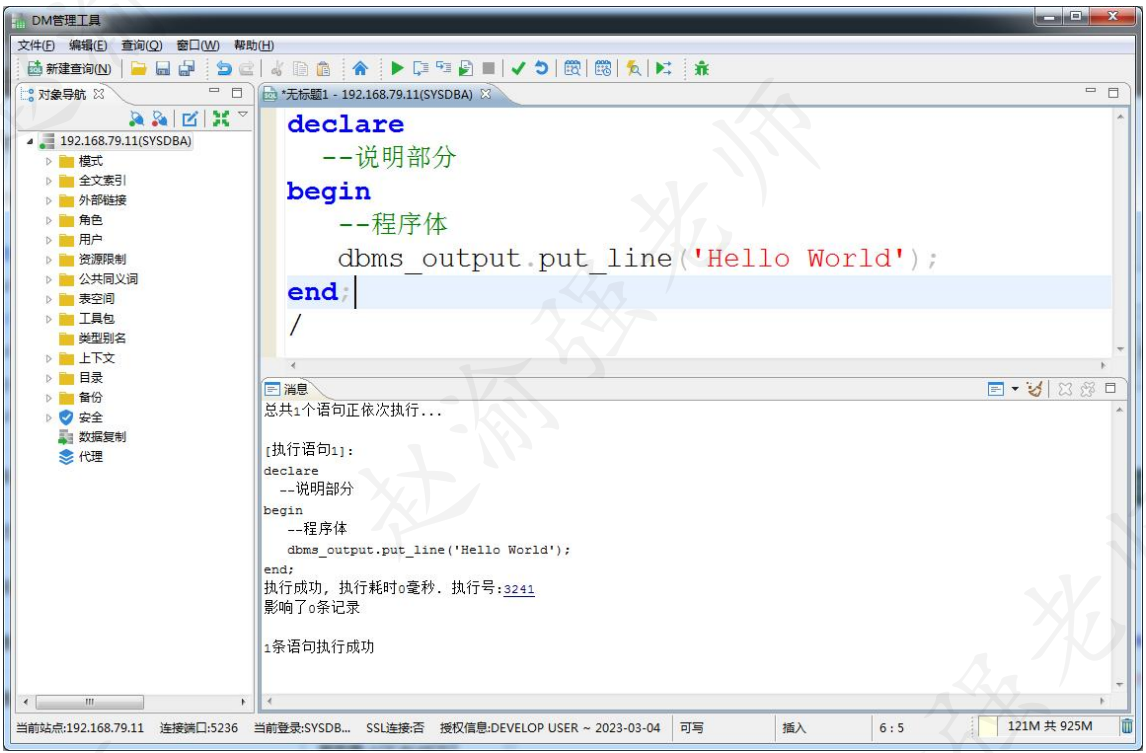Close the 对象导航 tab
Viewport: 1146px width, 753px height.
click(x=99, y=94)
